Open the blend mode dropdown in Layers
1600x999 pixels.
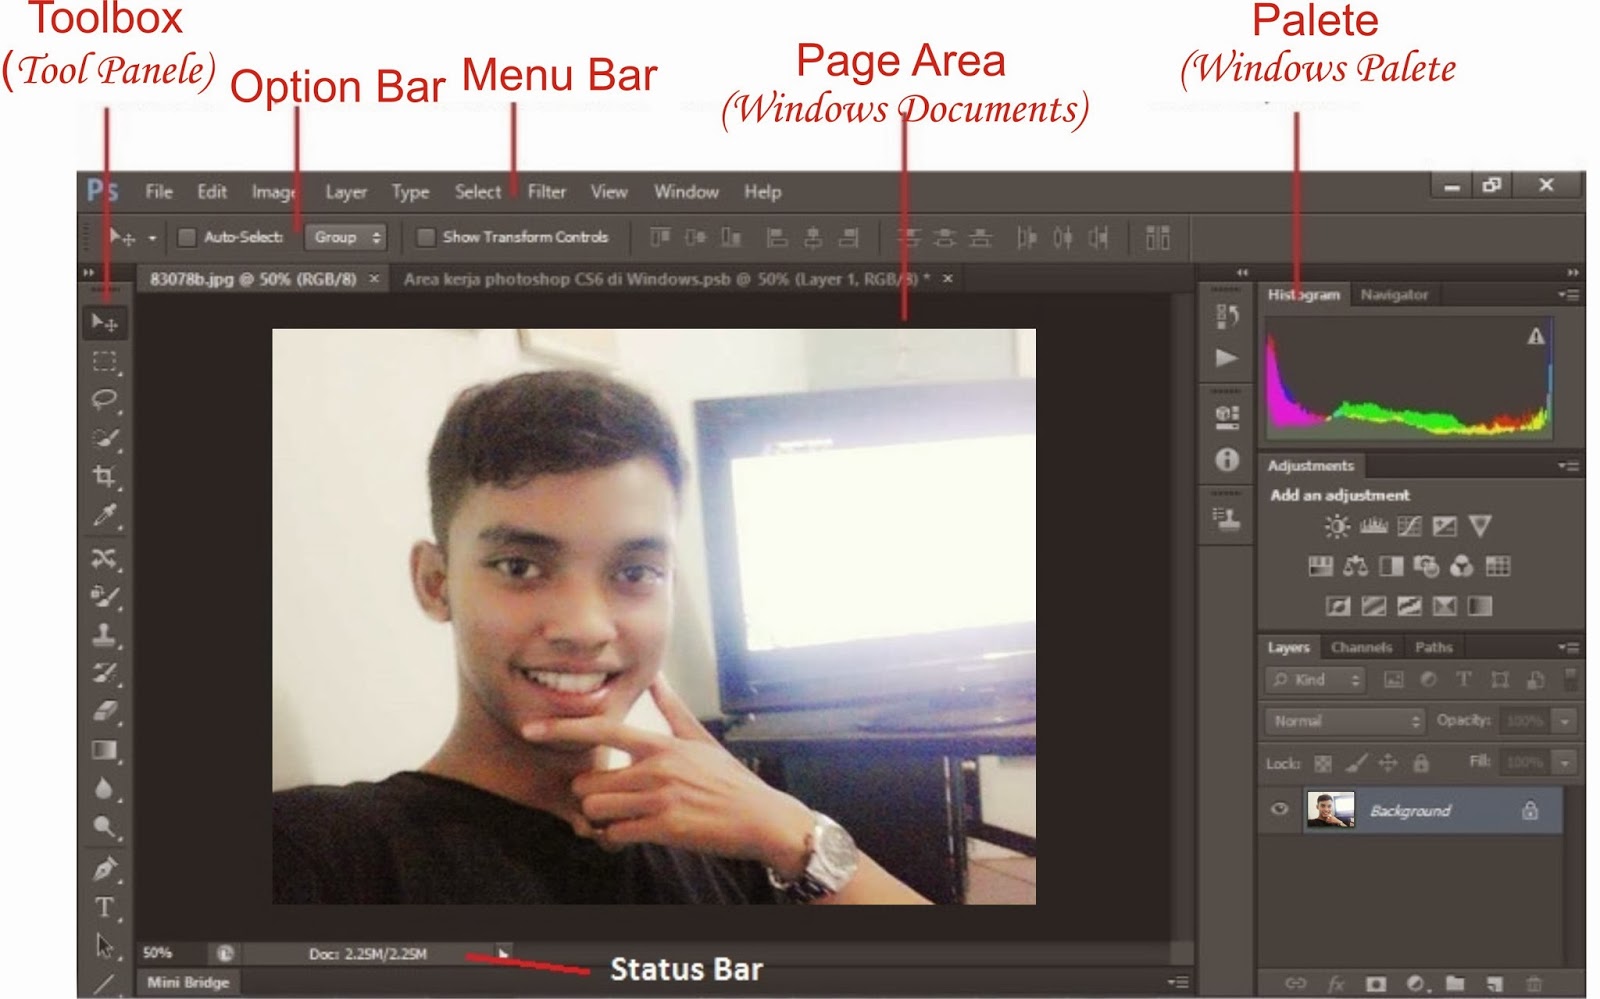tap(1343, 720)
